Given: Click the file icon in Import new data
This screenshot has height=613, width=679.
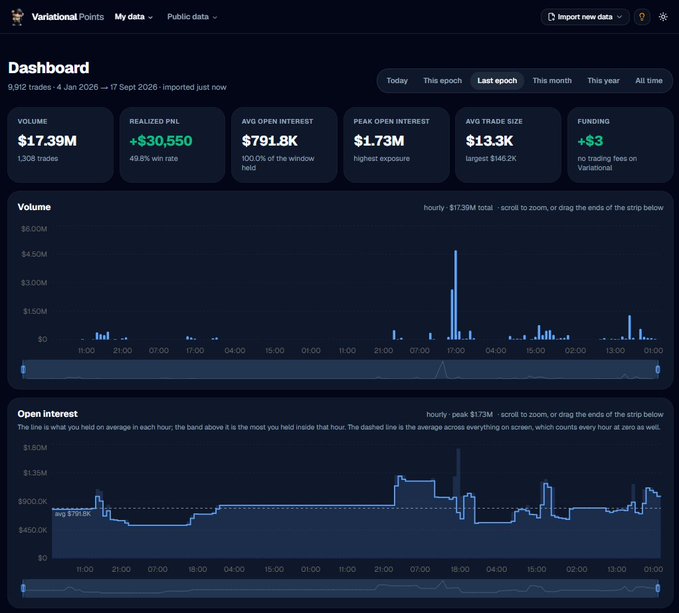Looking at the screenshot, I should click(x=551, y=17).
